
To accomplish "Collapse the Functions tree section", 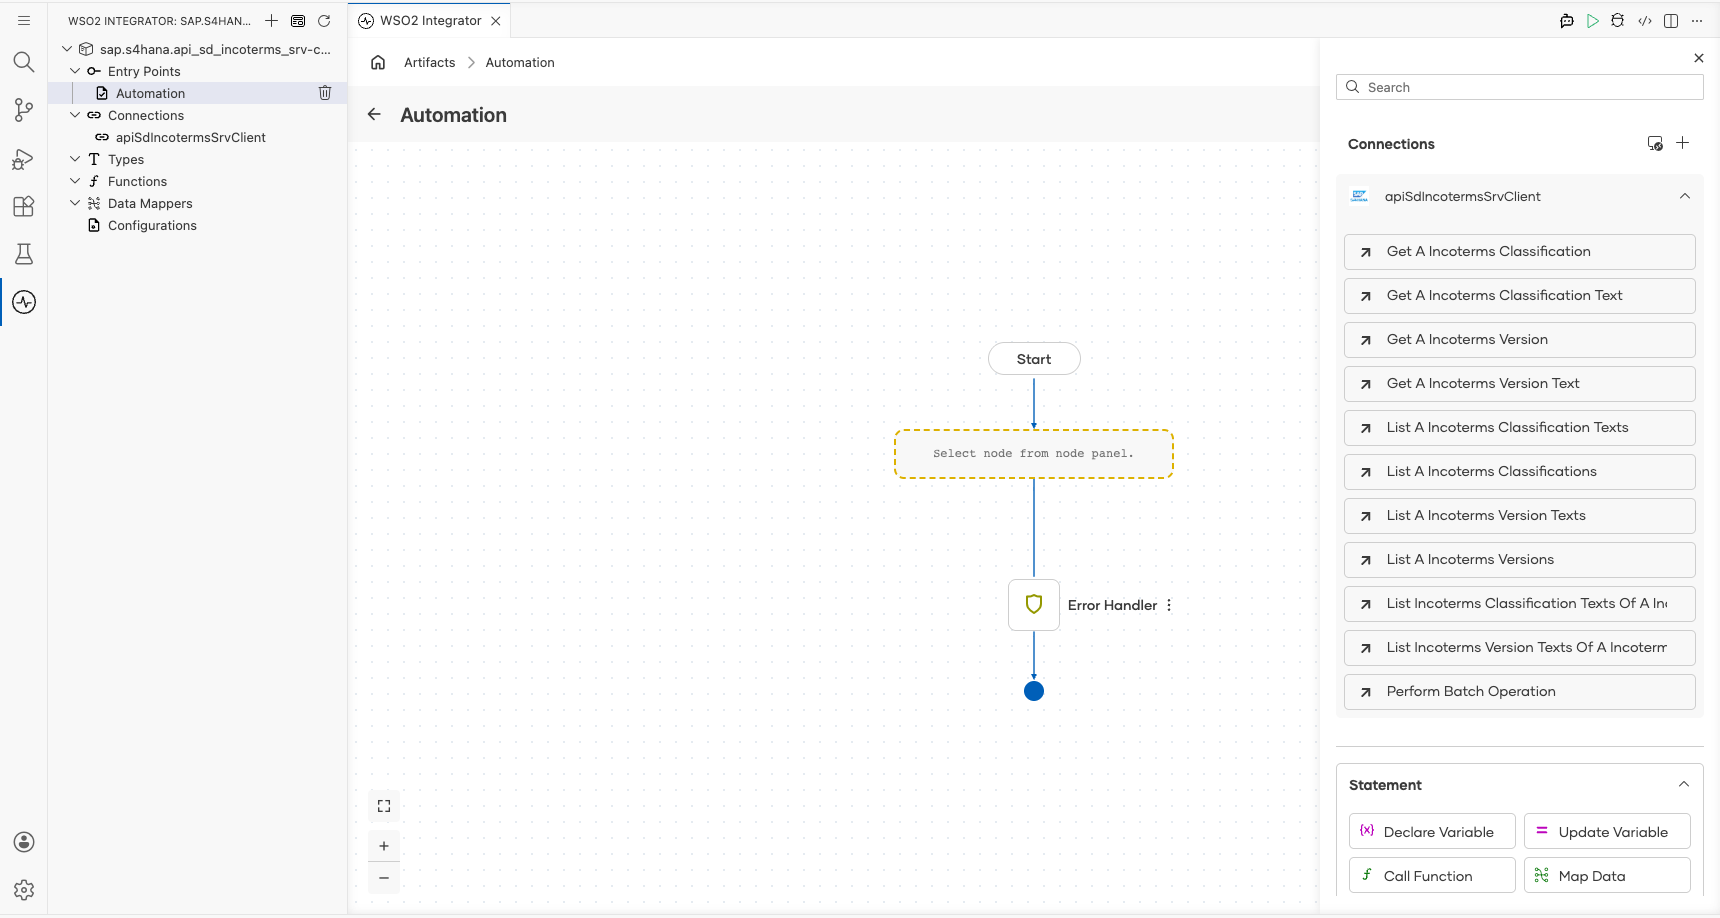I will (75, 181).
